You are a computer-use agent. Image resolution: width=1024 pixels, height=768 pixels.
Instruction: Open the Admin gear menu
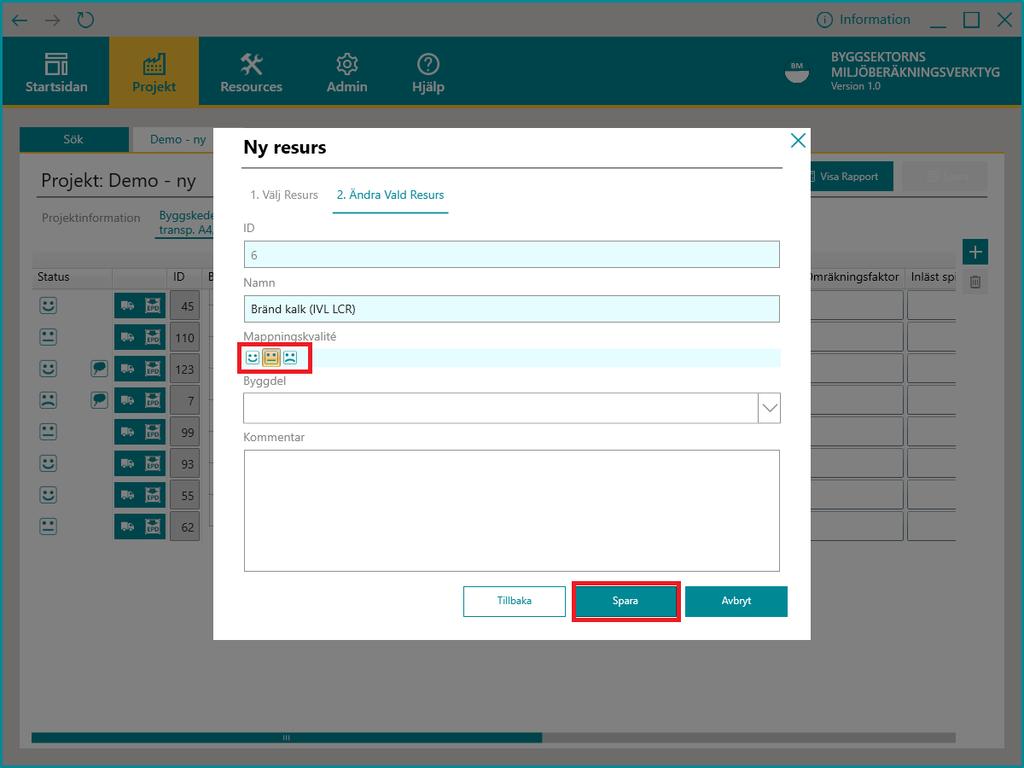click(x=347, y=72)
